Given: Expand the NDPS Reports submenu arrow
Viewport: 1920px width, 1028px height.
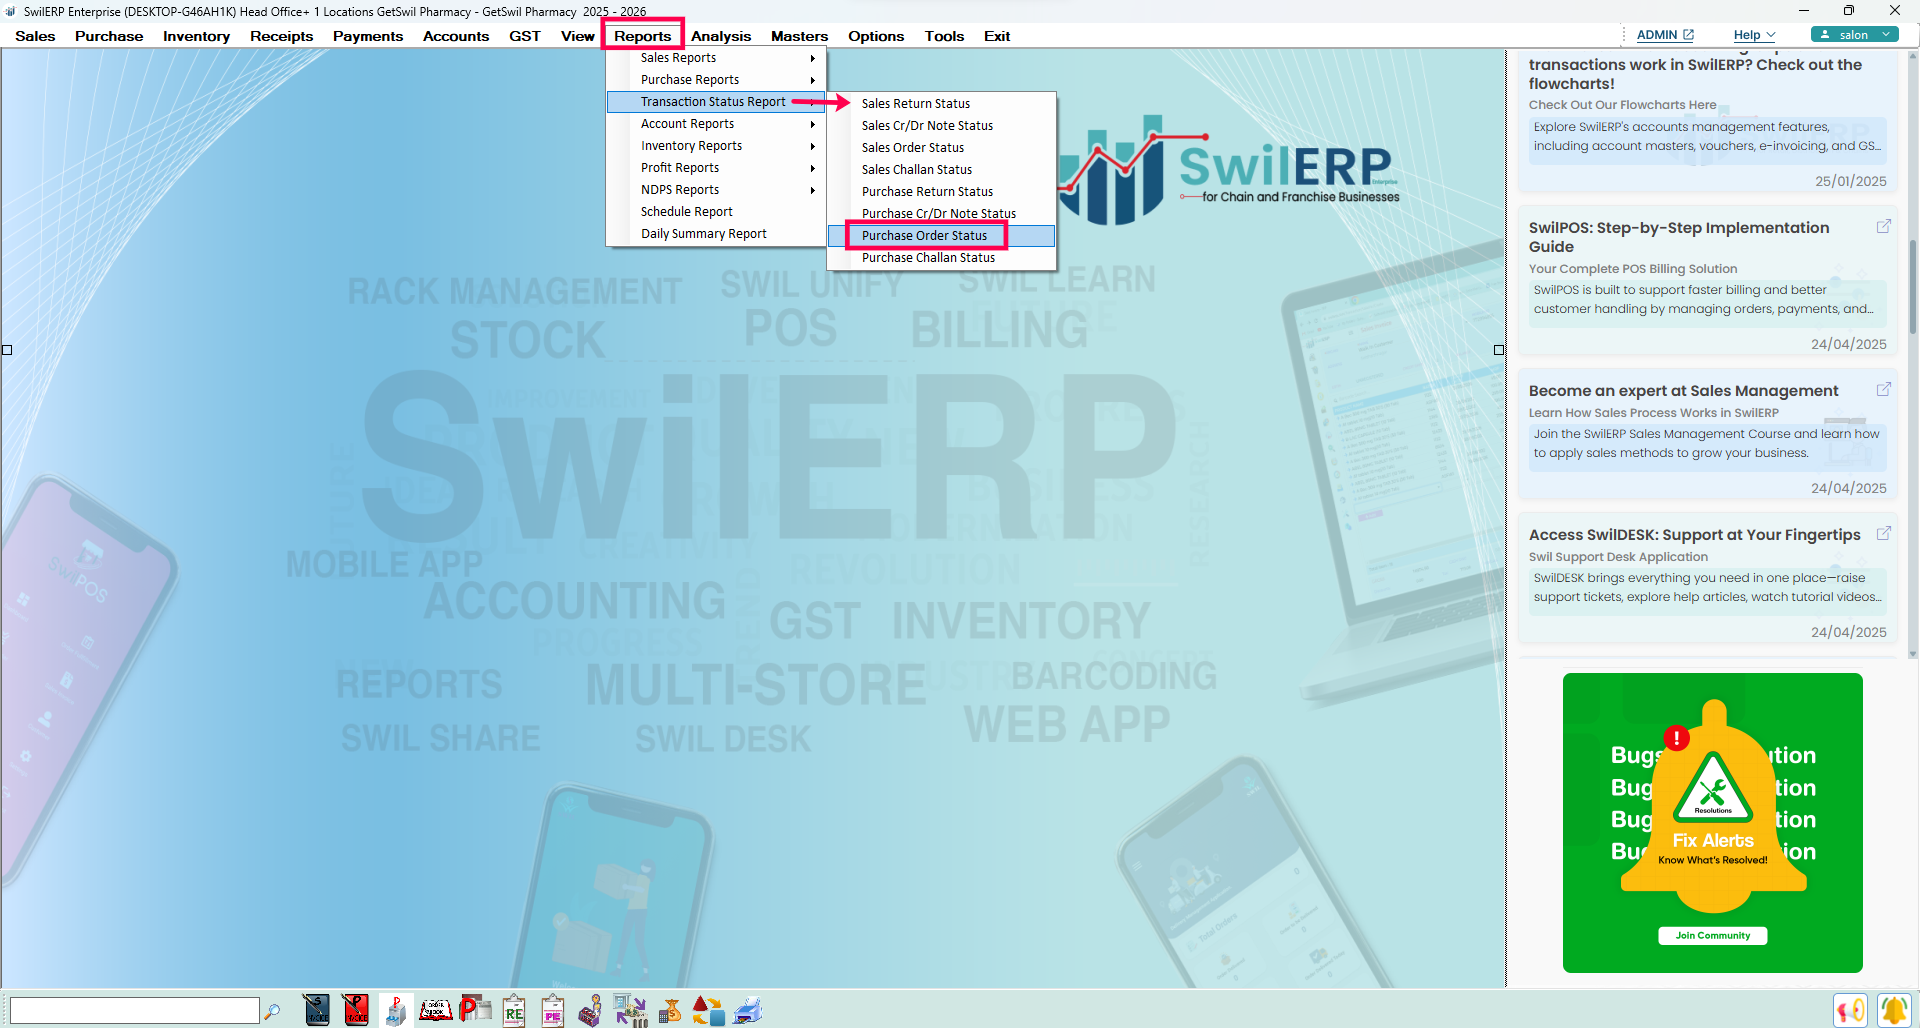Looking at the screenshot, I should (x=813, y=190).
